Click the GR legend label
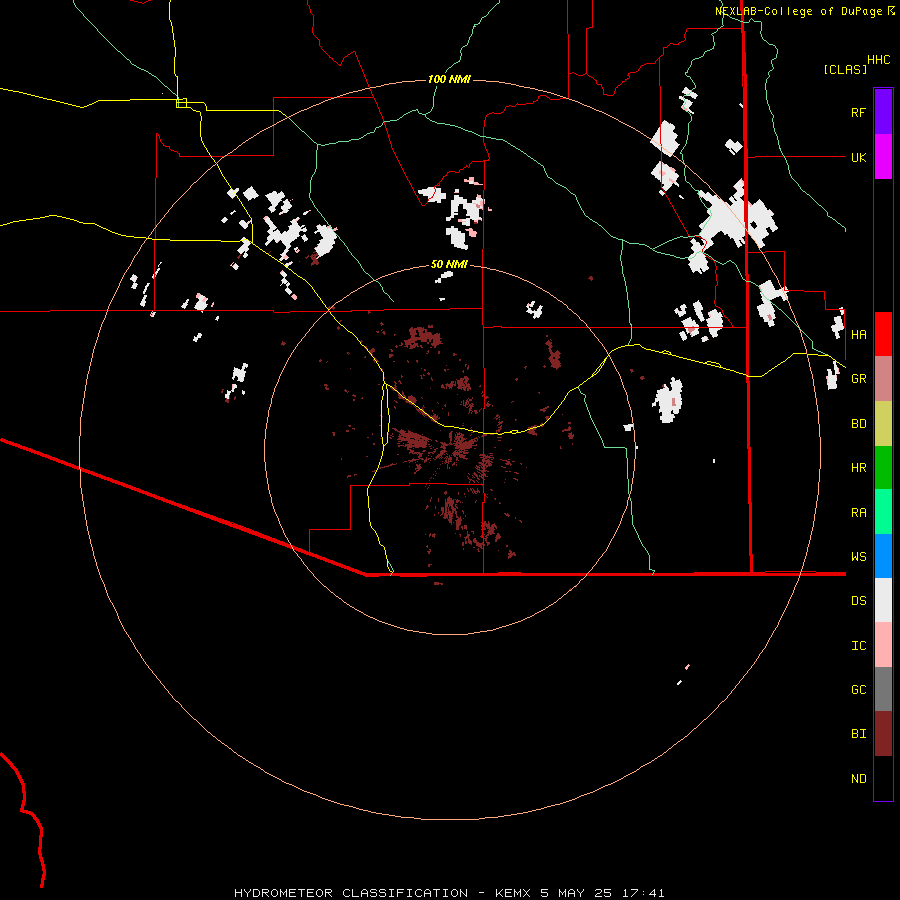 click(858, 379)
